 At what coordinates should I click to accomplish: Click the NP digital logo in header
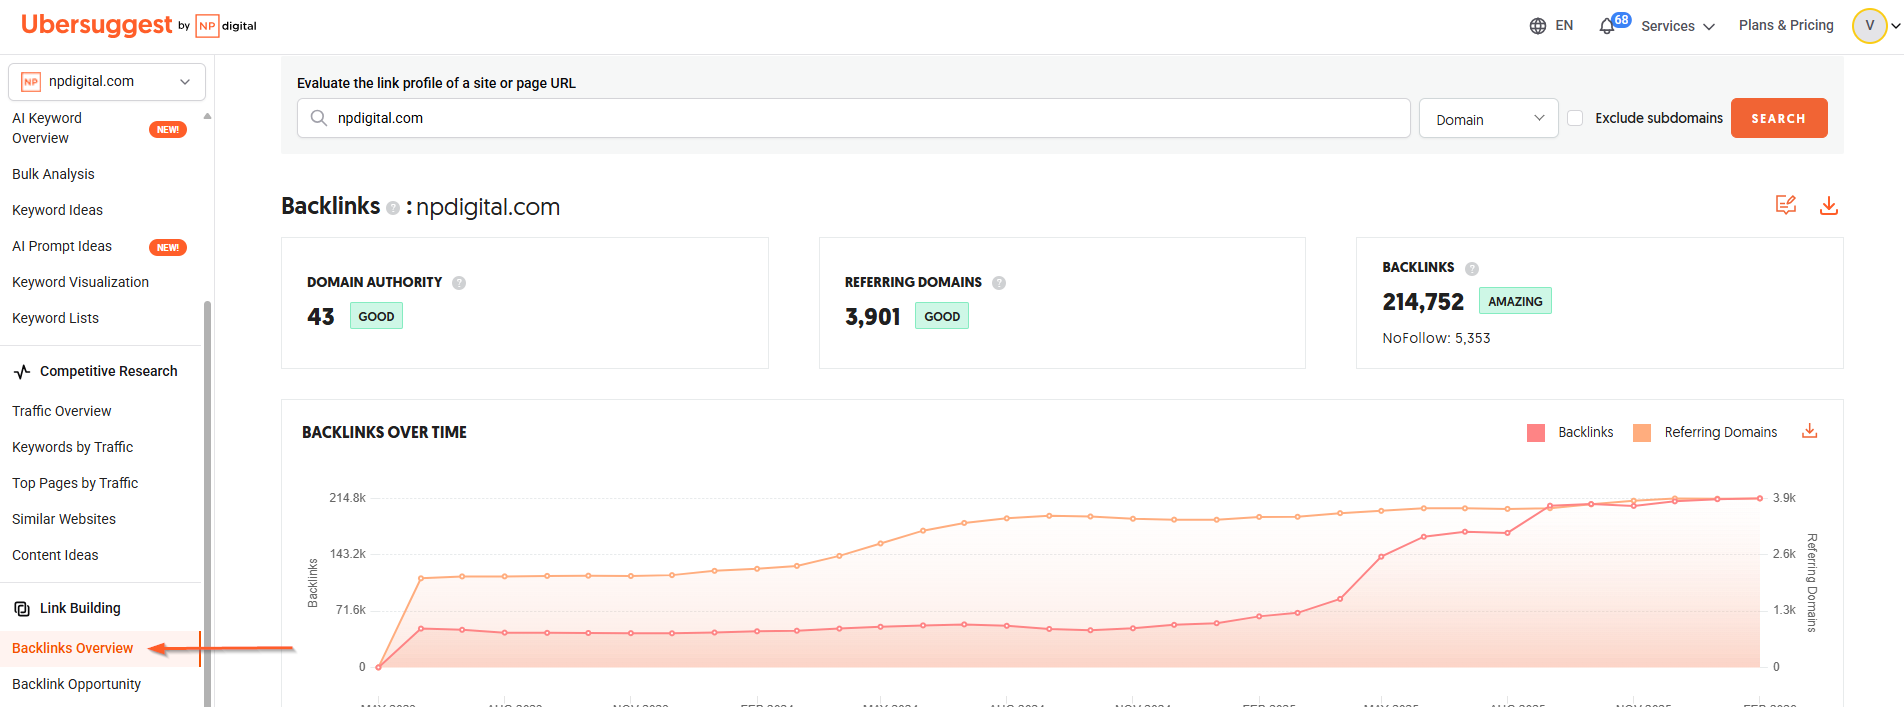pos(226,26)
